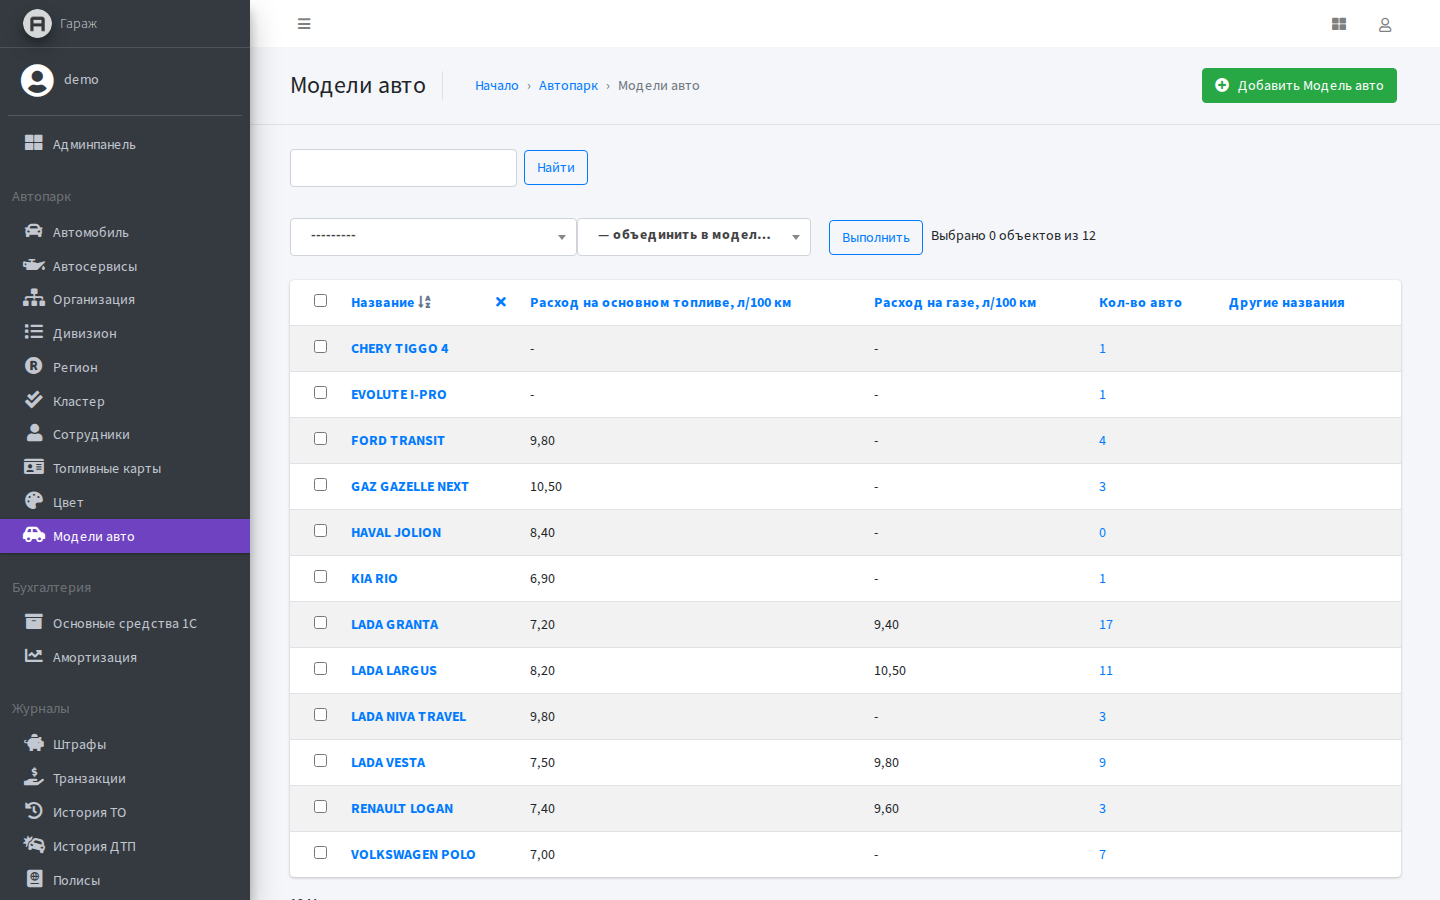
Task: Click the Автомобиль car icon in sidebar
Action: point(34,231)
